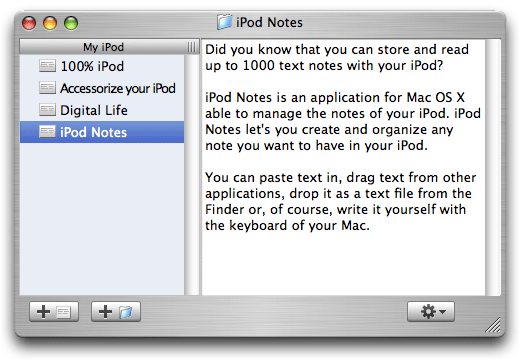This screenshot has width=520, height=362.
Task: Select the iPod Notes note row
Action: point(102,132)
